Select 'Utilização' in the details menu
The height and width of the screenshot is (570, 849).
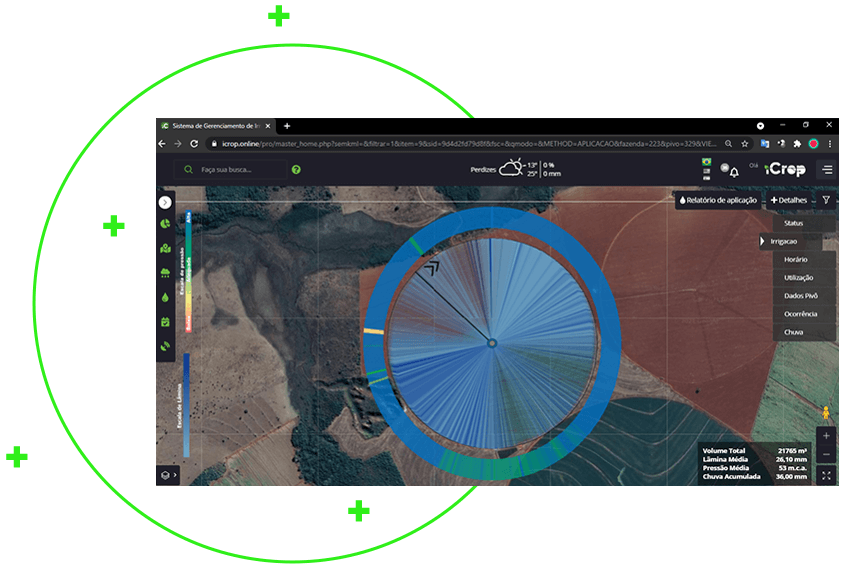point(804,278)
